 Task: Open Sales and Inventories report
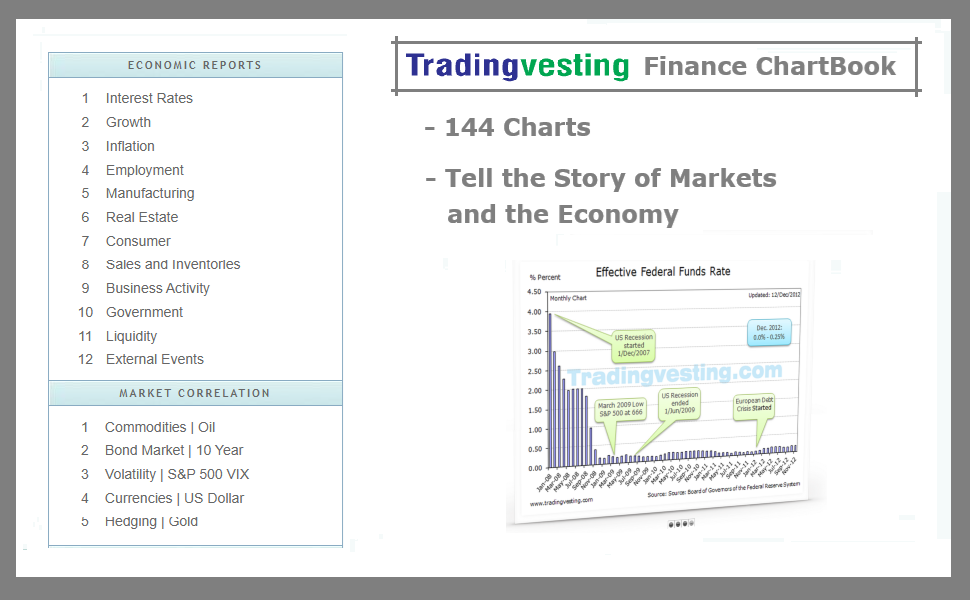[172, 264]
